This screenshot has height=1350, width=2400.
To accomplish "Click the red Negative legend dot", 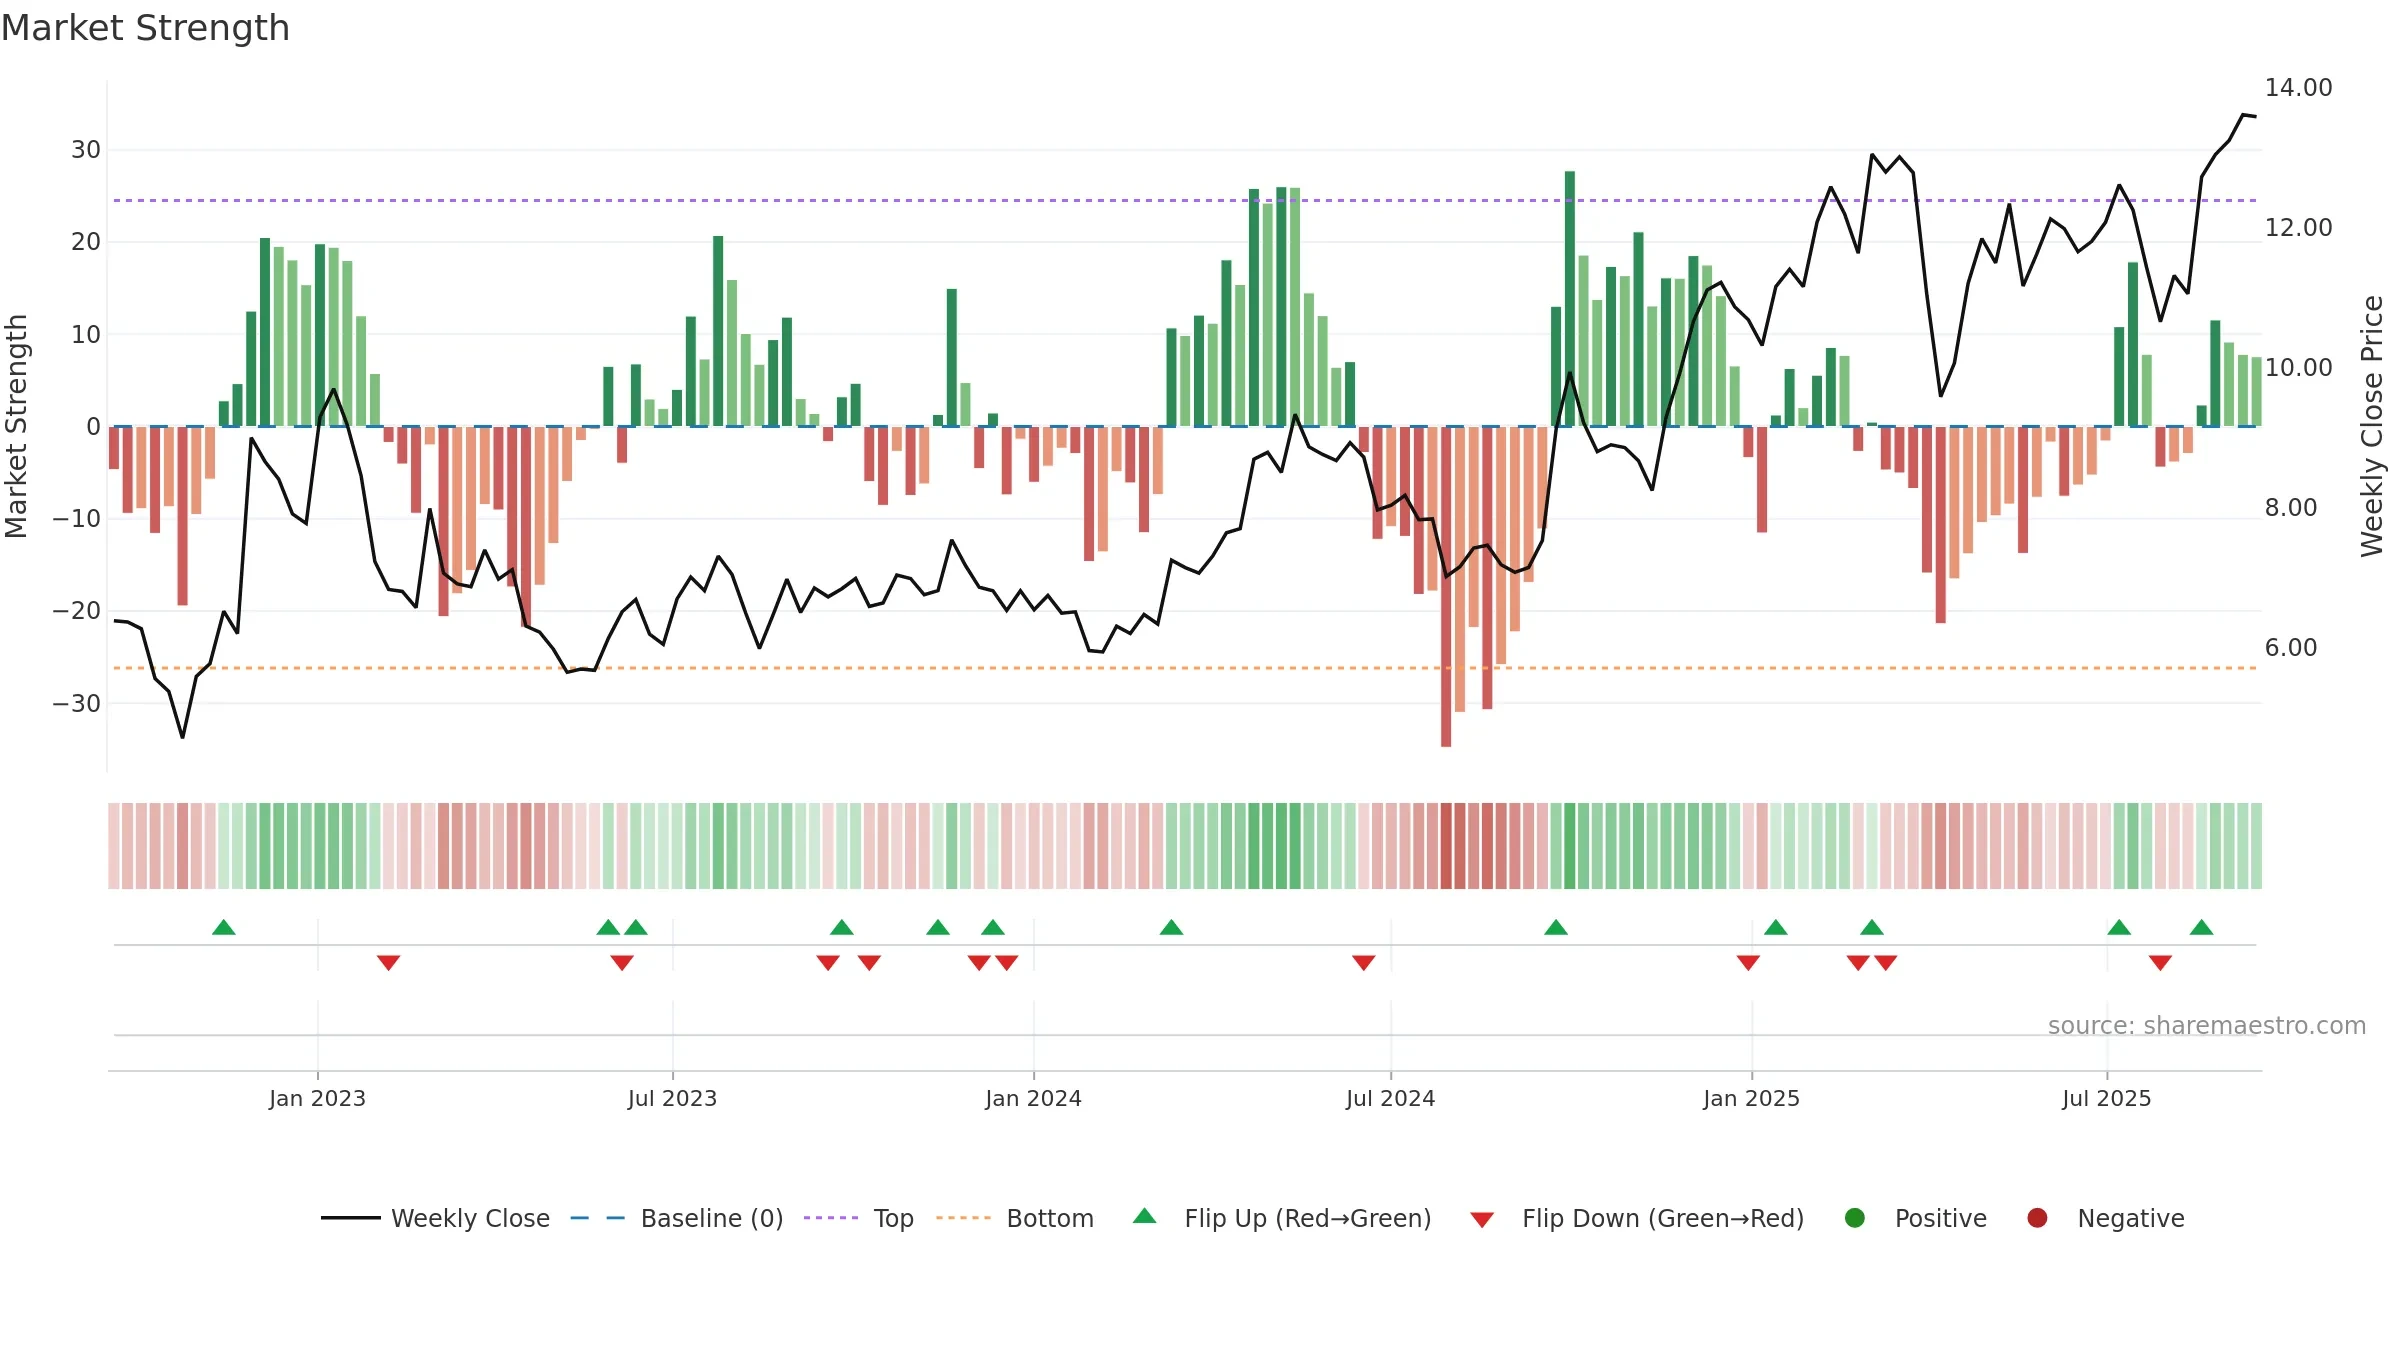I will 2037,1218.
